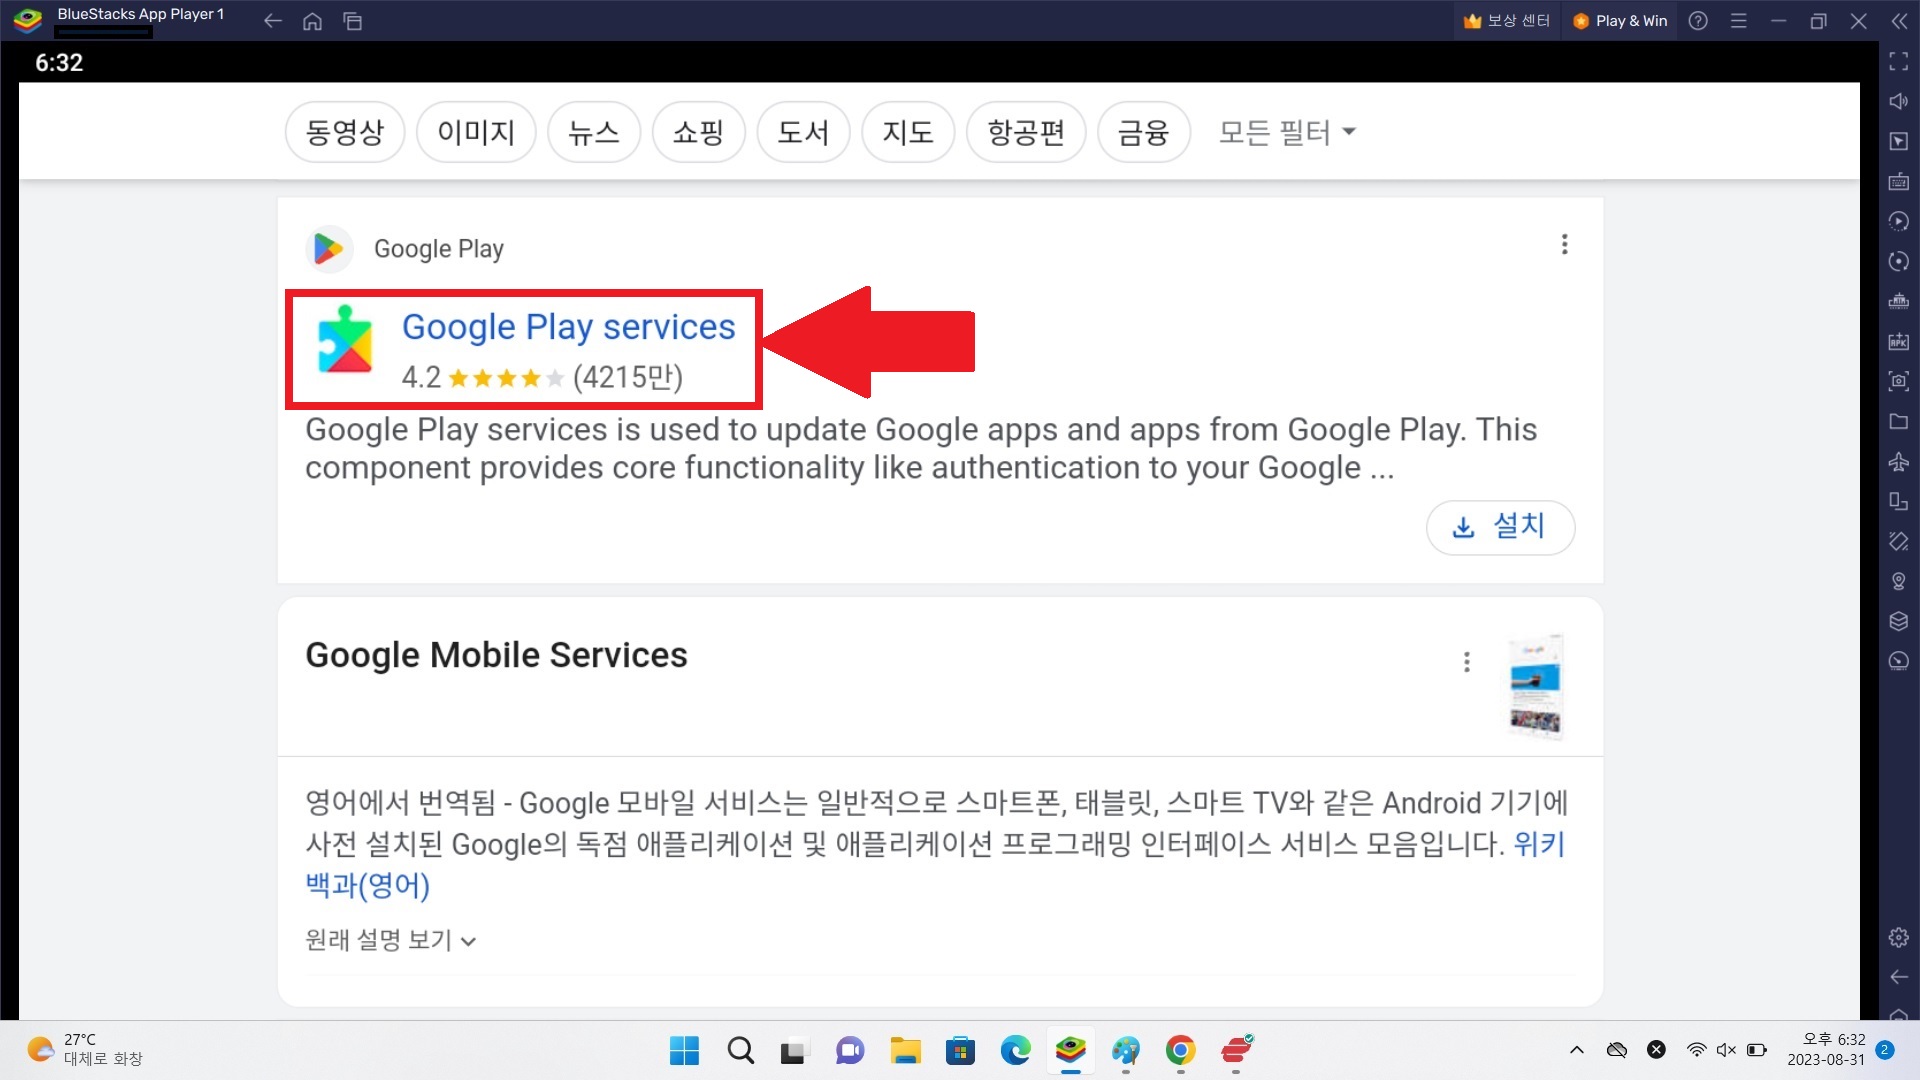This screenshot has width=1920, height=1080.
Task: Open the multi-instance layers icon
Action: [x=1899, y=621]
